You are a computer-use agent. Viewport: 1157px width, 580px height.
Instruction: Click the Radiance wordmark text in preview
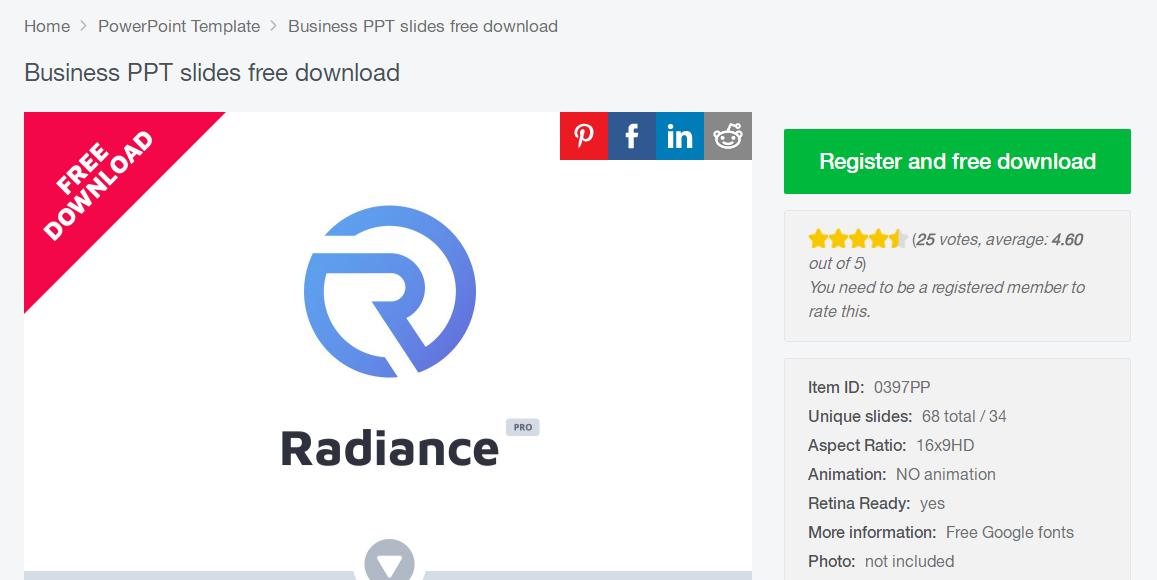coord(389,447)
